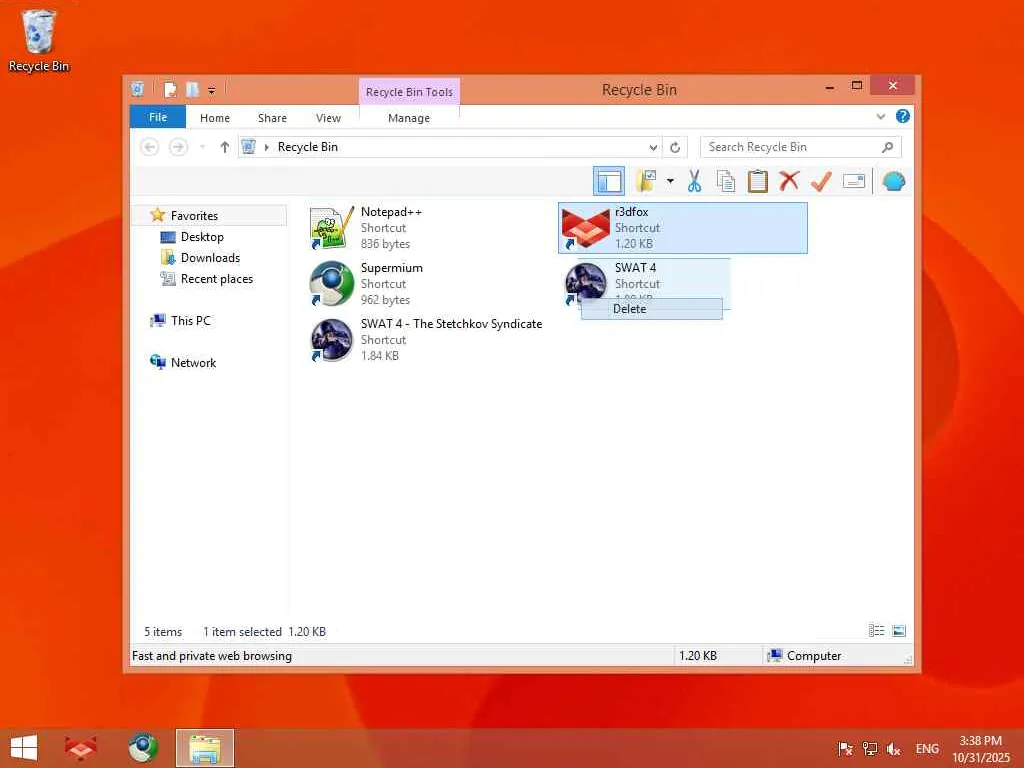Viewport: 1024px width, 768px height.
Task: Click the Forward navigation arrow
Action: click(x=178, y=147)
